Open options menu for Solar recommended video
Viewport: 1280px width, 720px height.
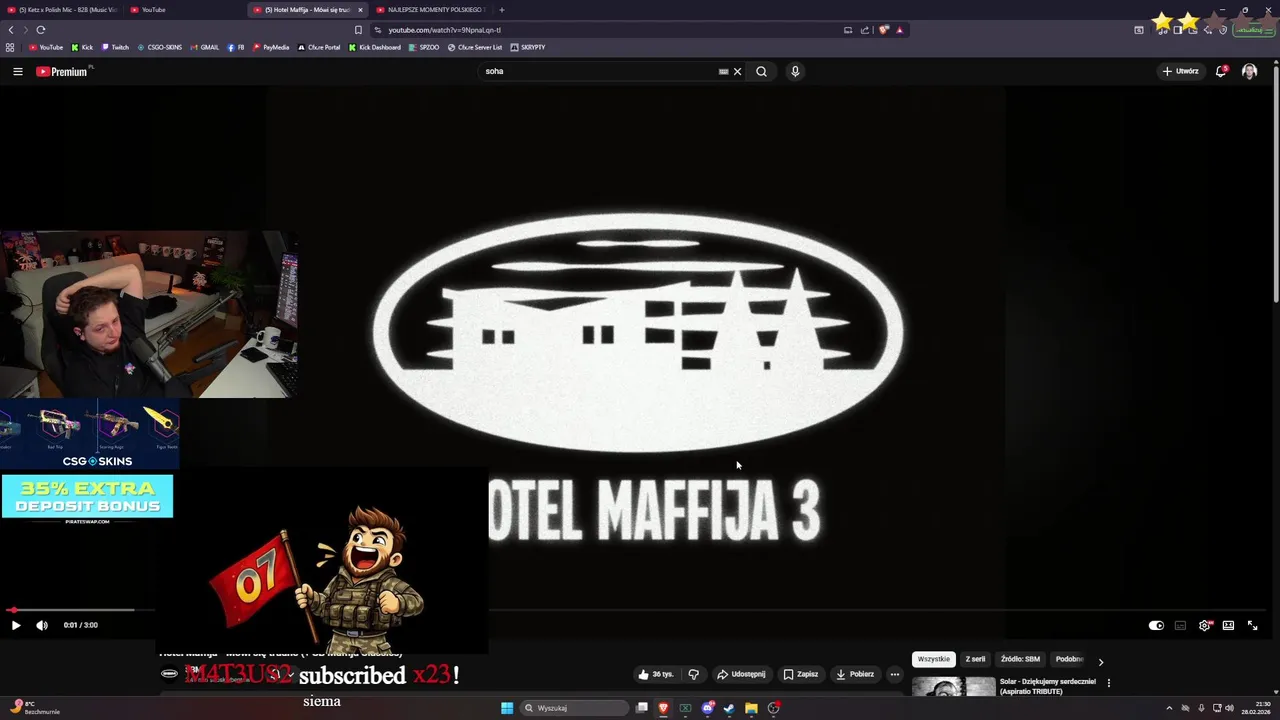1108,683
